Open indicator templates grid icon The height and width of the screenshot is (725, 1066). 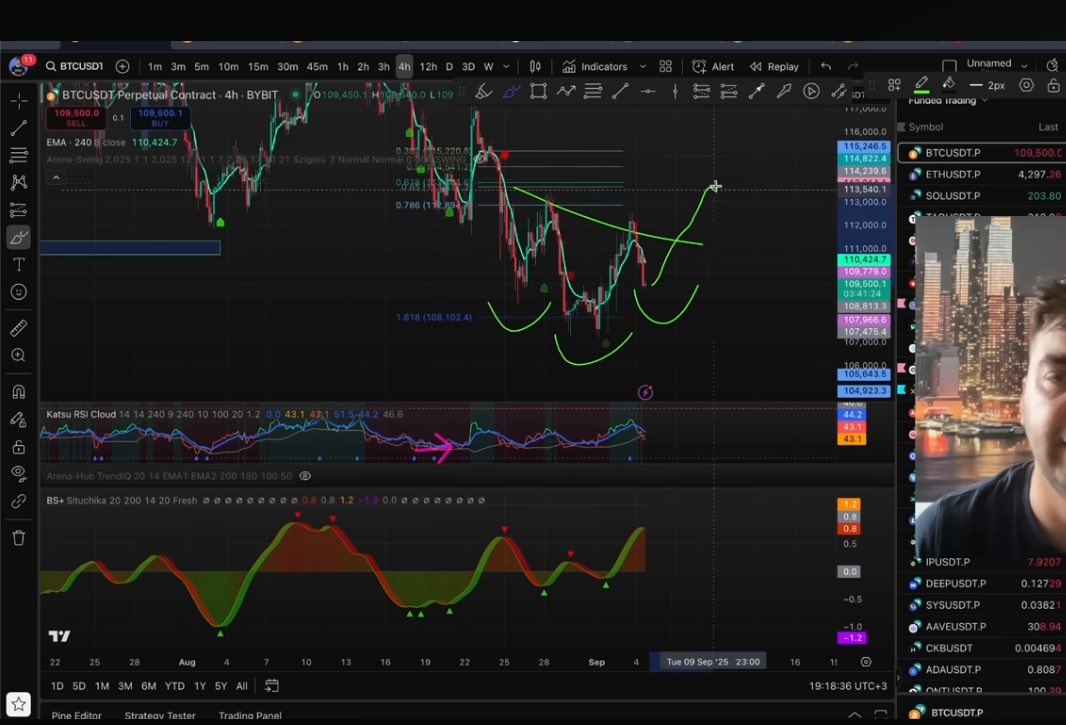[666, 67]
